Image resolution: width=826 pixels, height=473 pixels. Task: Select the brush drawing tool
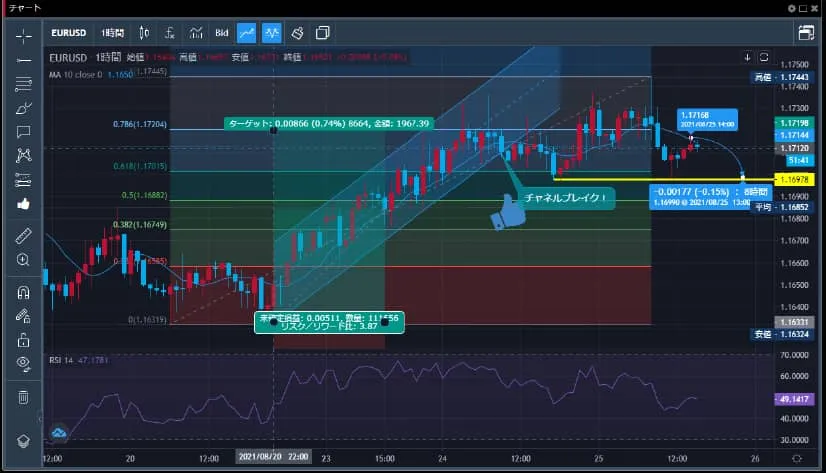click(x=23, y=108)
